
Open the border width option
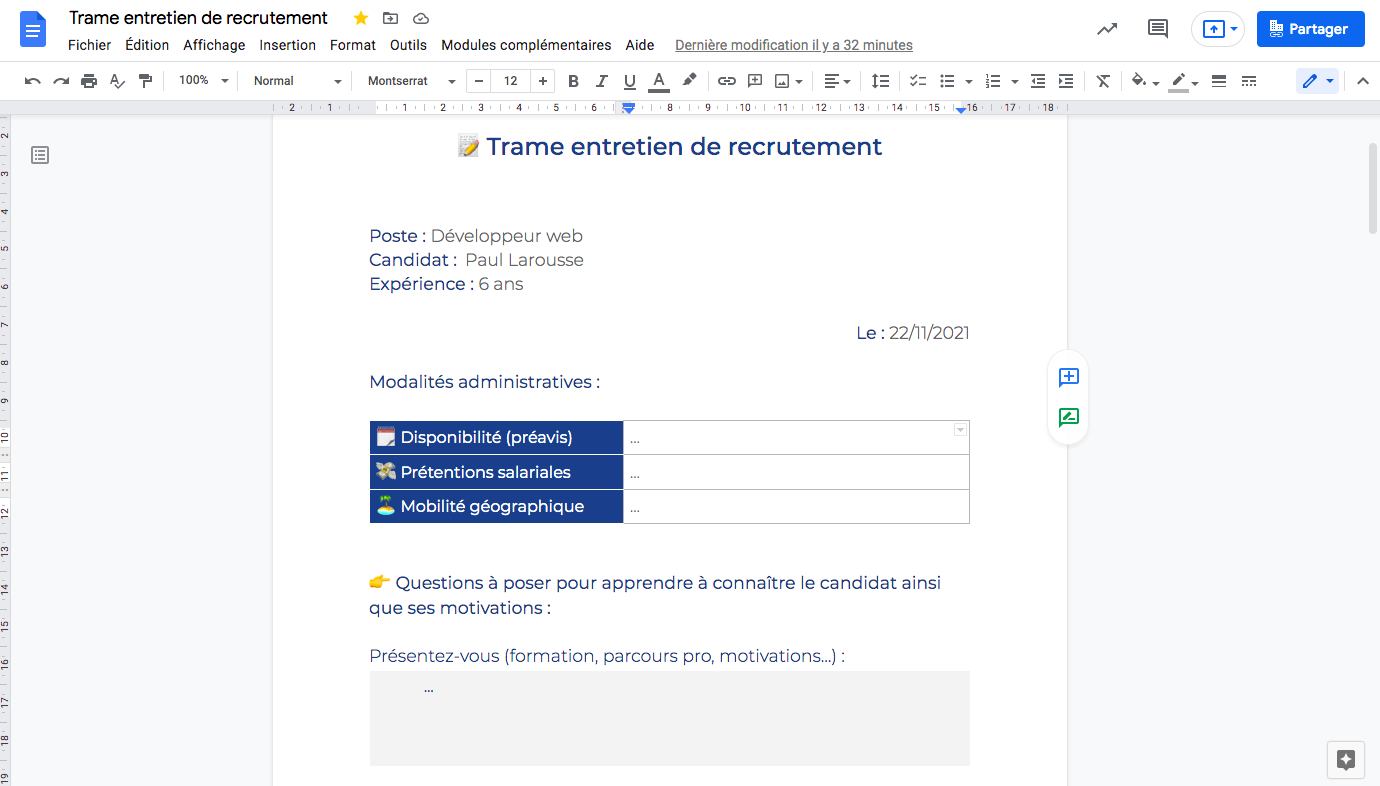point(1219,81)
